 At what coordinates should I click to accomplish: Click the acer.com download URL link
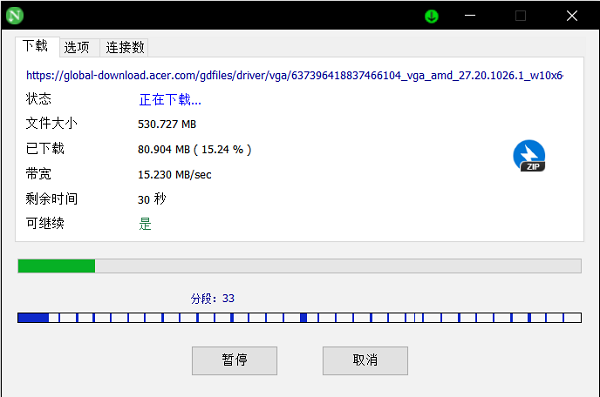(295, 75)
